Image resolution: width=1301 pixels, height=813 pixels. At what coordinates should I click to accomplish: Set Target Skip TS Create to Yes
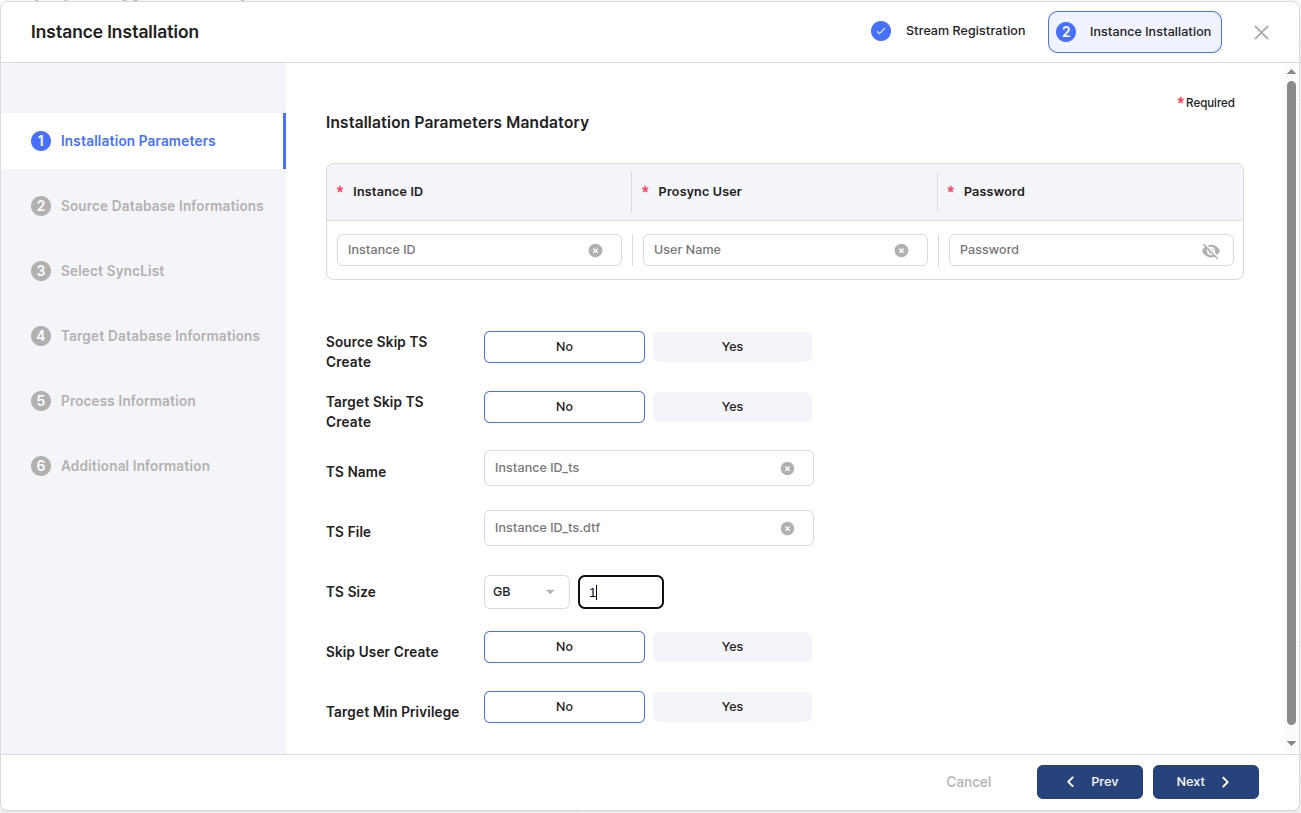coord(732,407)
